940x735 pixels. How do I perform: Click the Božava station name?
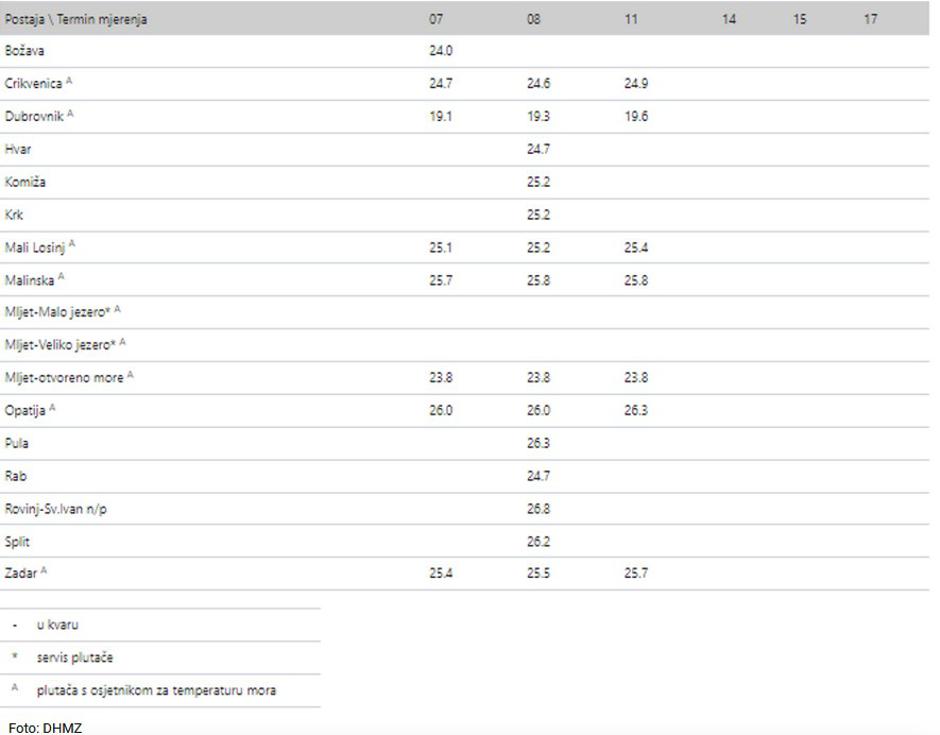click(x=25, y=50)
